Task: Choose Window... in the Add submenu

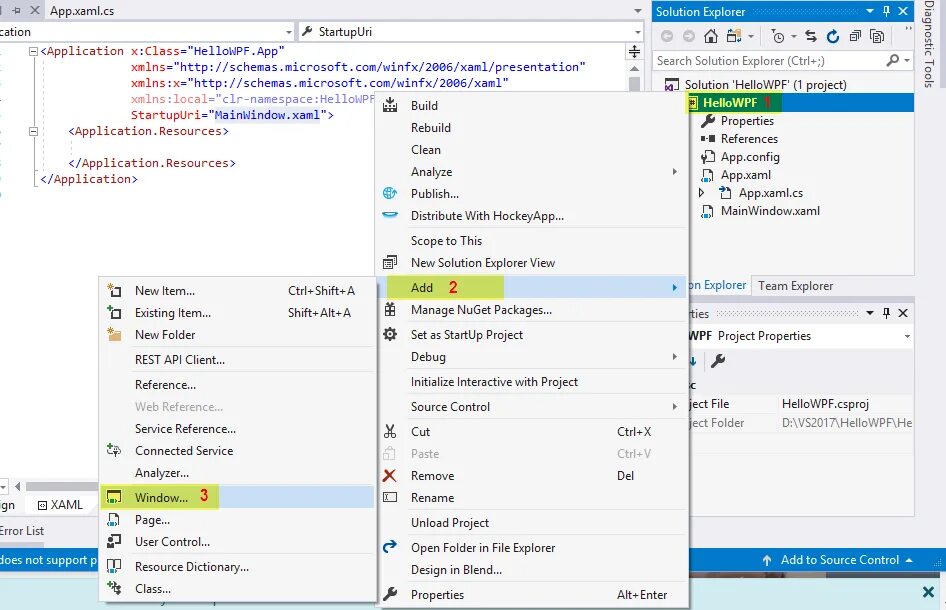Action: coord(237,497)
